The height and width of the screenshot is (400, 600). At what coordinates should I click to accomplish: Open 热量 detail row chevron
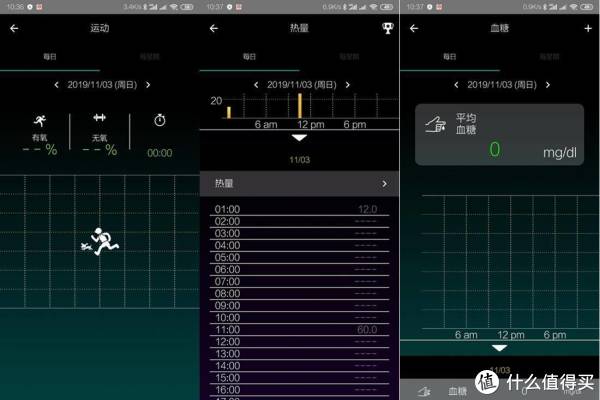tap(385, 184)
